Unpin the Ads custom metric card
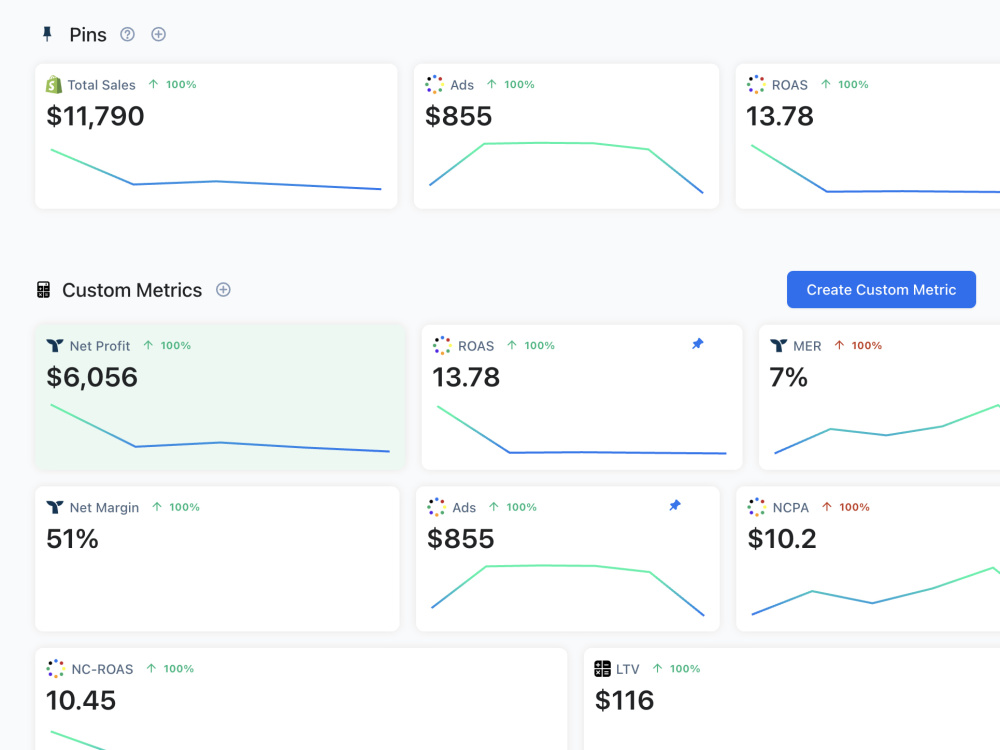Image resolution: width=1000 pixels, height=750 pixels. click(x=675, y=506)
